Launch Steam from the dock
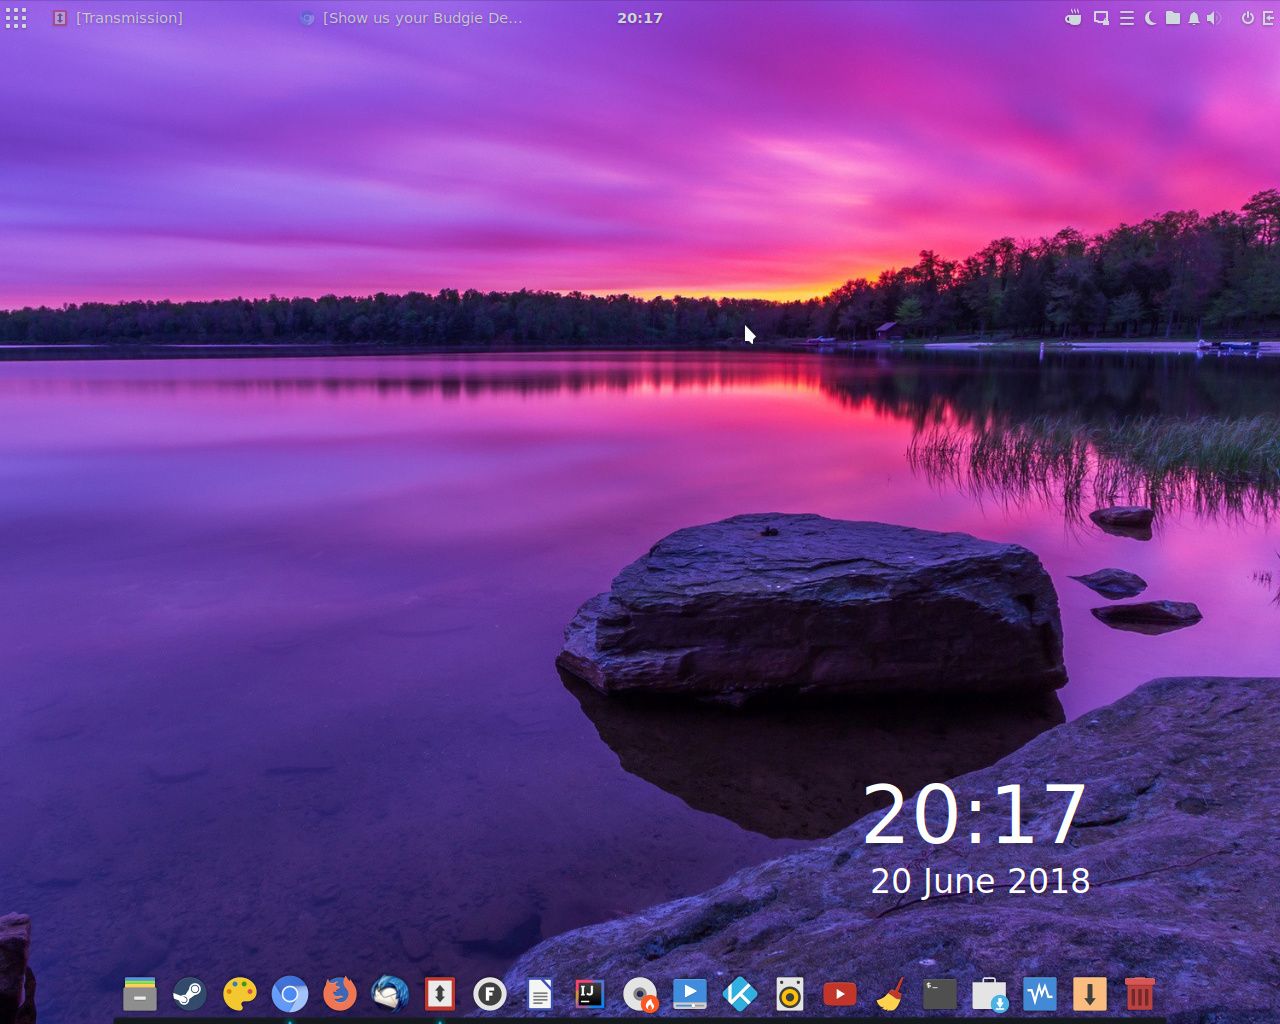Viewport: 1280px width, 1024px height. pos(190,994)
